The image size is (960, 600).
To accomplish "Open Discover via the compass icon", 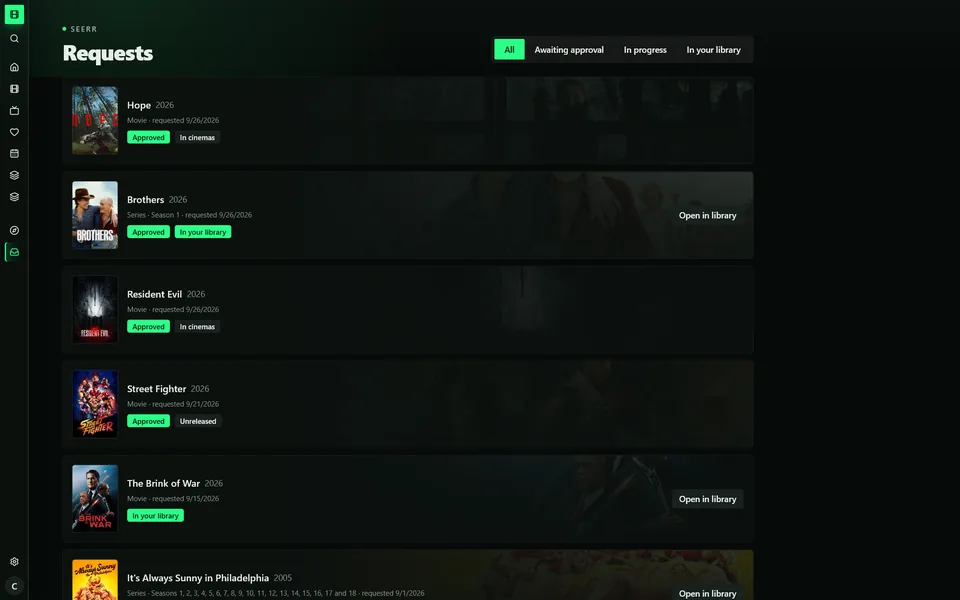I will [14, 230].
